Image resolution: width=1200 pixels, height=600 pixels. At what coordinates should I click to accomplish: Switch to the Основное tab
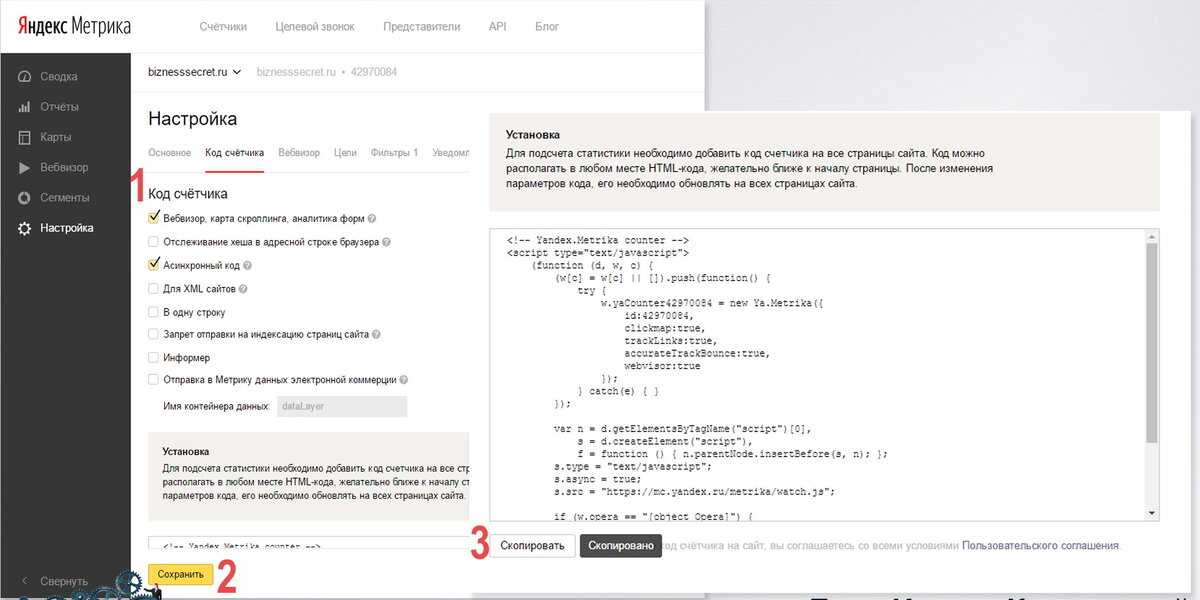coord(169,153)
